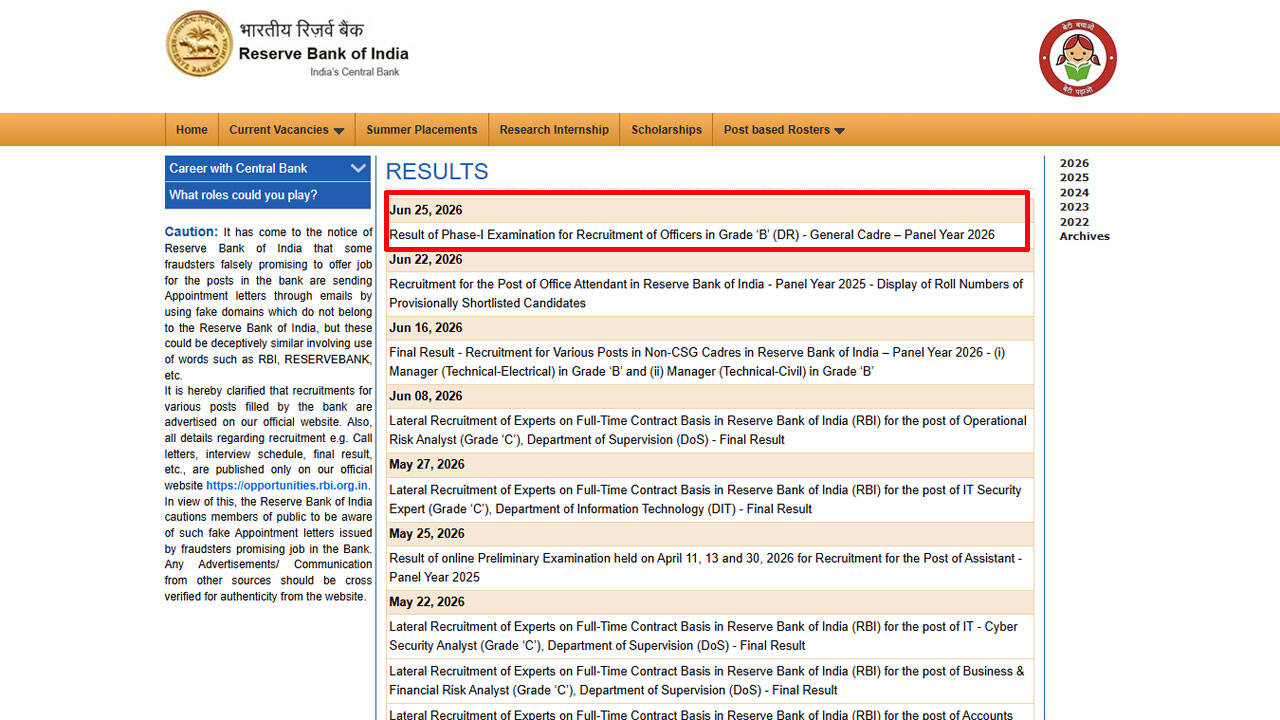Filter results by year 2025

pyautogui.click(x=1074, y=178)
